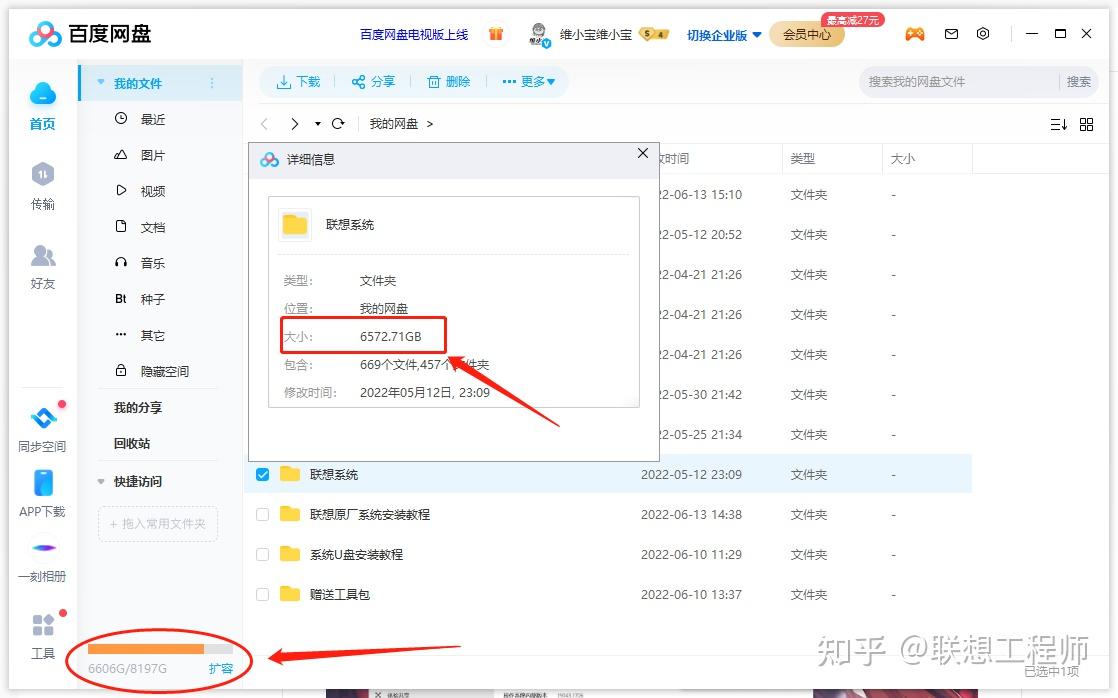Open 回收站 recycle bin
The image size is (1118, 698).
pyautogui.click(x=132, y=443)
